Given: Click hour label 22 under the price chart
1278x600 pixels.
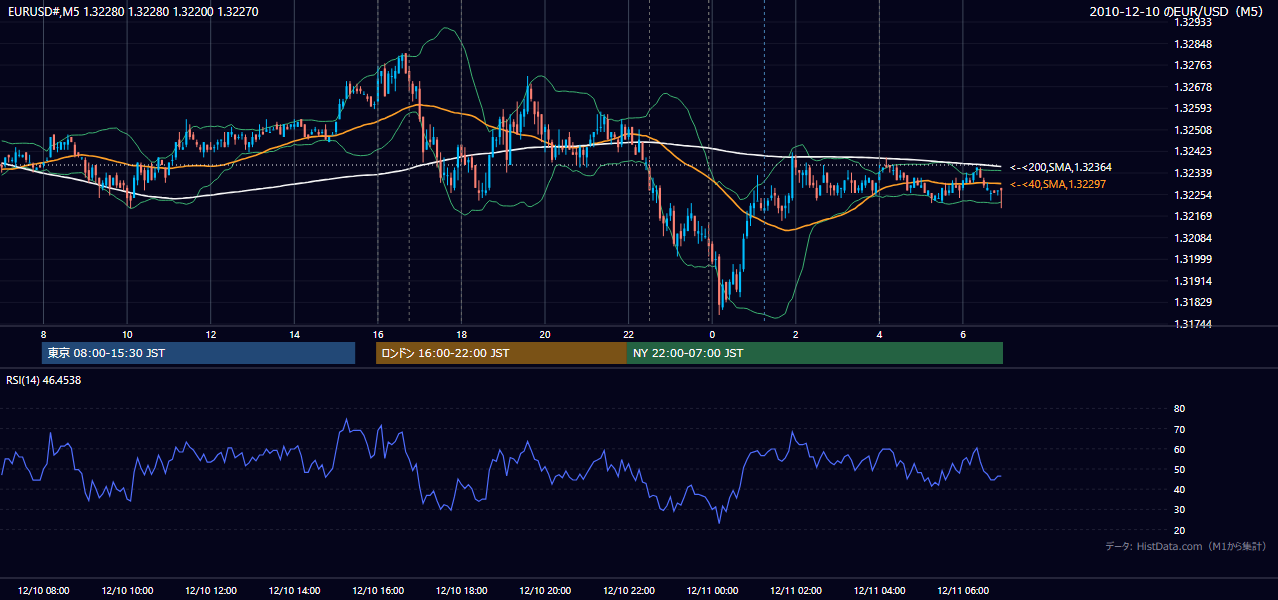Looking at the screenshot, I should 628,334.
